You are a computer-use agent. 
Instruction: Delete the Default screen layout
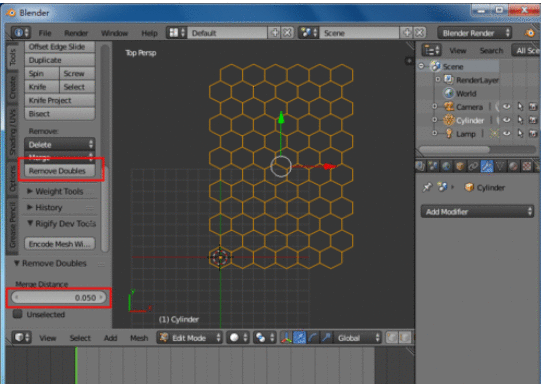click(287, 33)
